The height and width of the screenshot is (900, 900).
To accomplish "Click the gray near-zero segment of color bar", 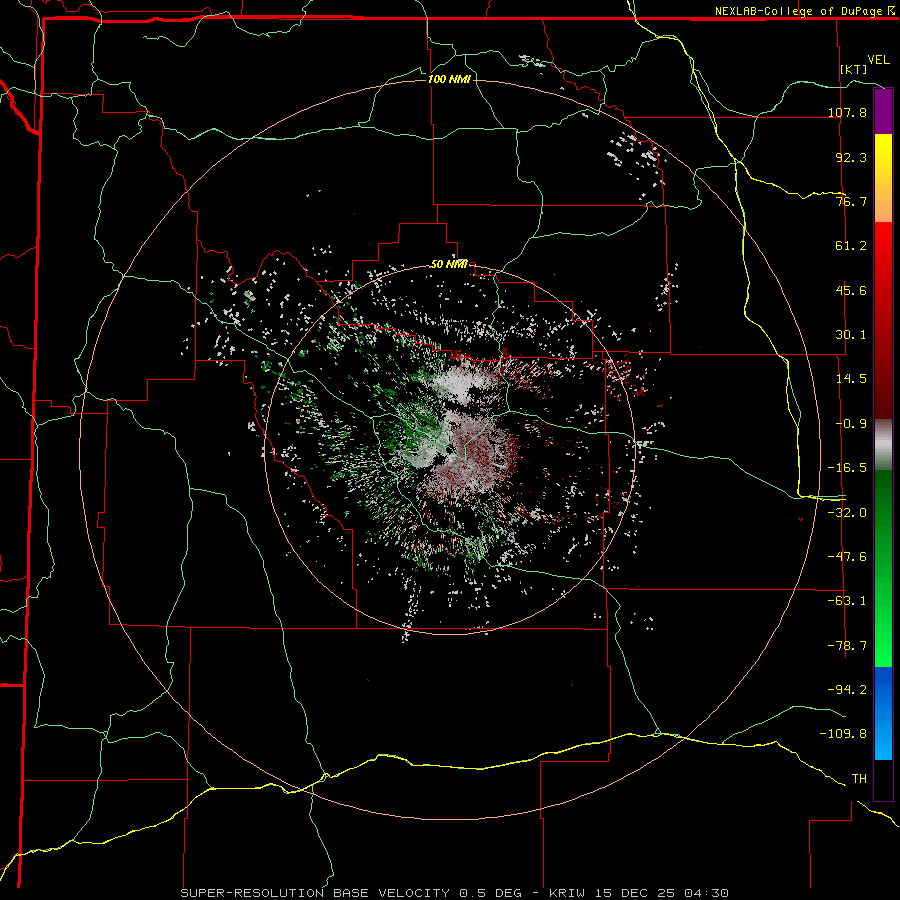I will coord(883,444).
